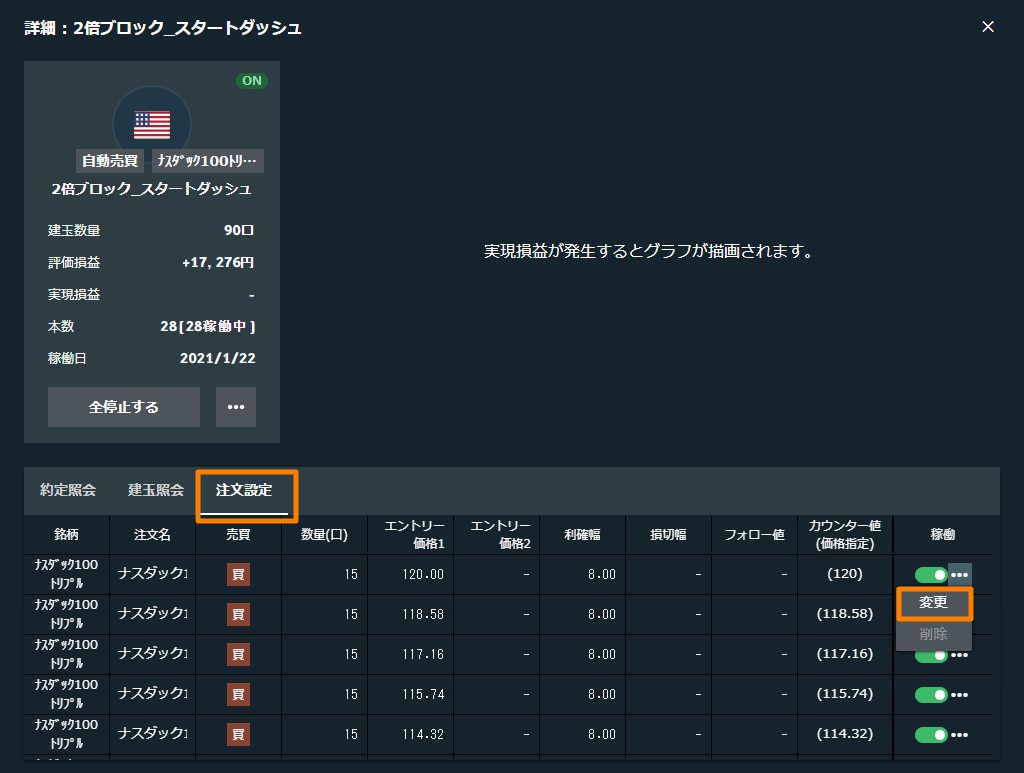Image resolution: width=1024 pixels, height=773 pixels.
Task: Click the 稼働 column header
Action: [942, 534]
